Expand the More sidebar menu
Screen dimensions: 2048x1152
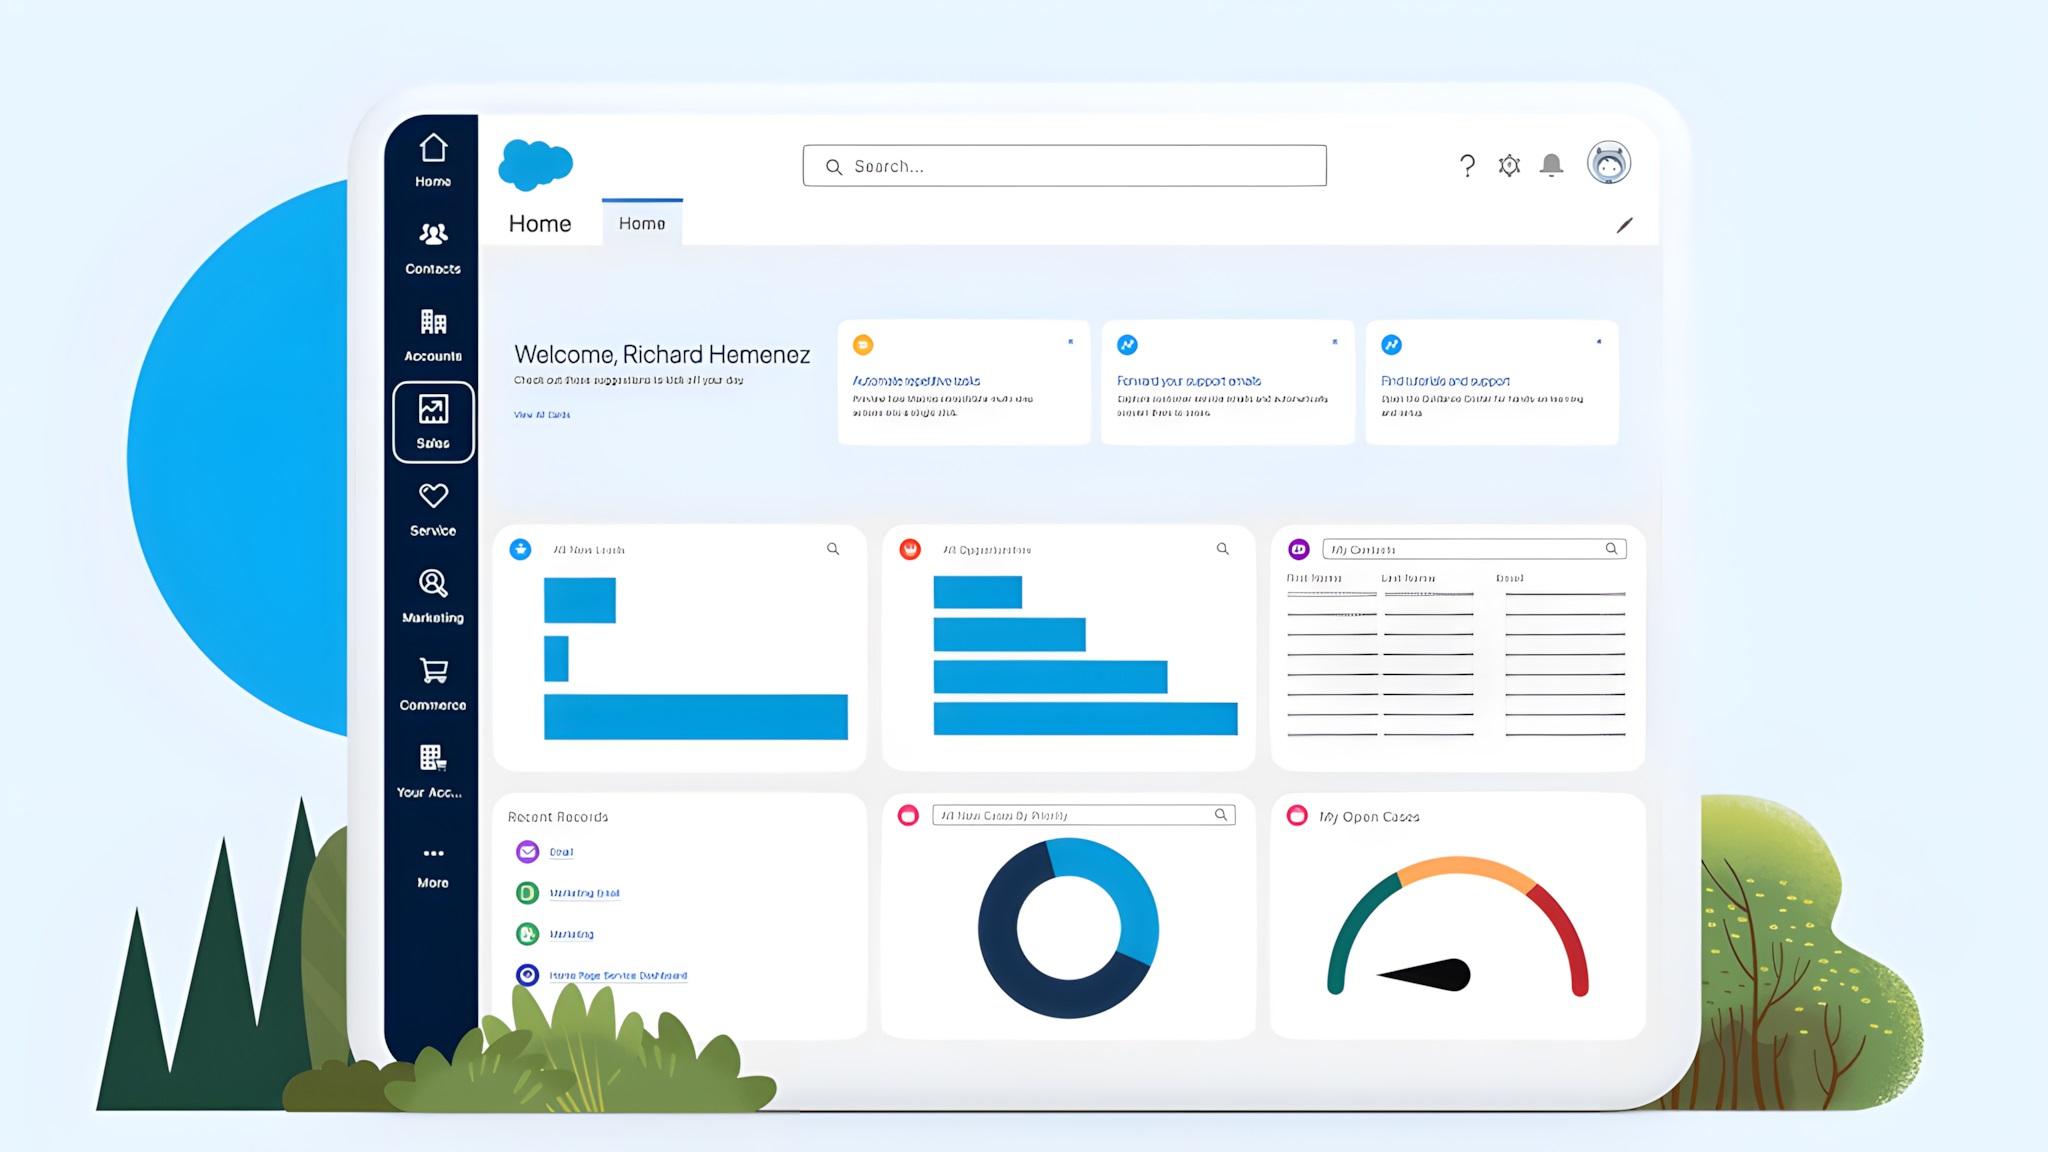[x=433, y=867]
